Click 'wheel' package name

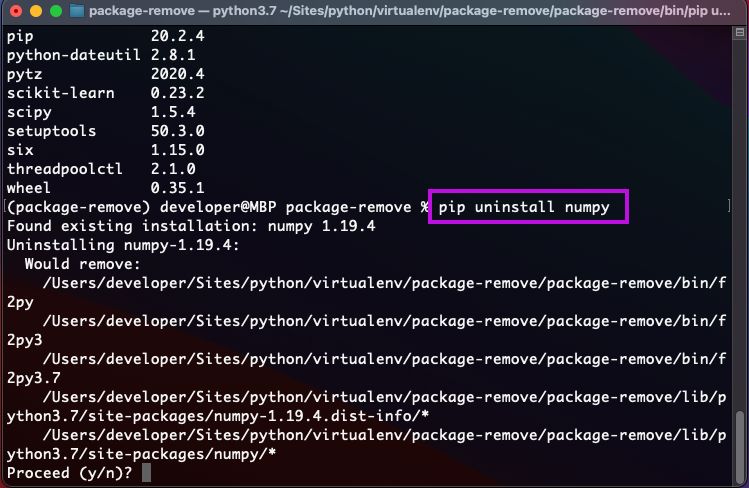pyautogui.click(x=29, y=188)
